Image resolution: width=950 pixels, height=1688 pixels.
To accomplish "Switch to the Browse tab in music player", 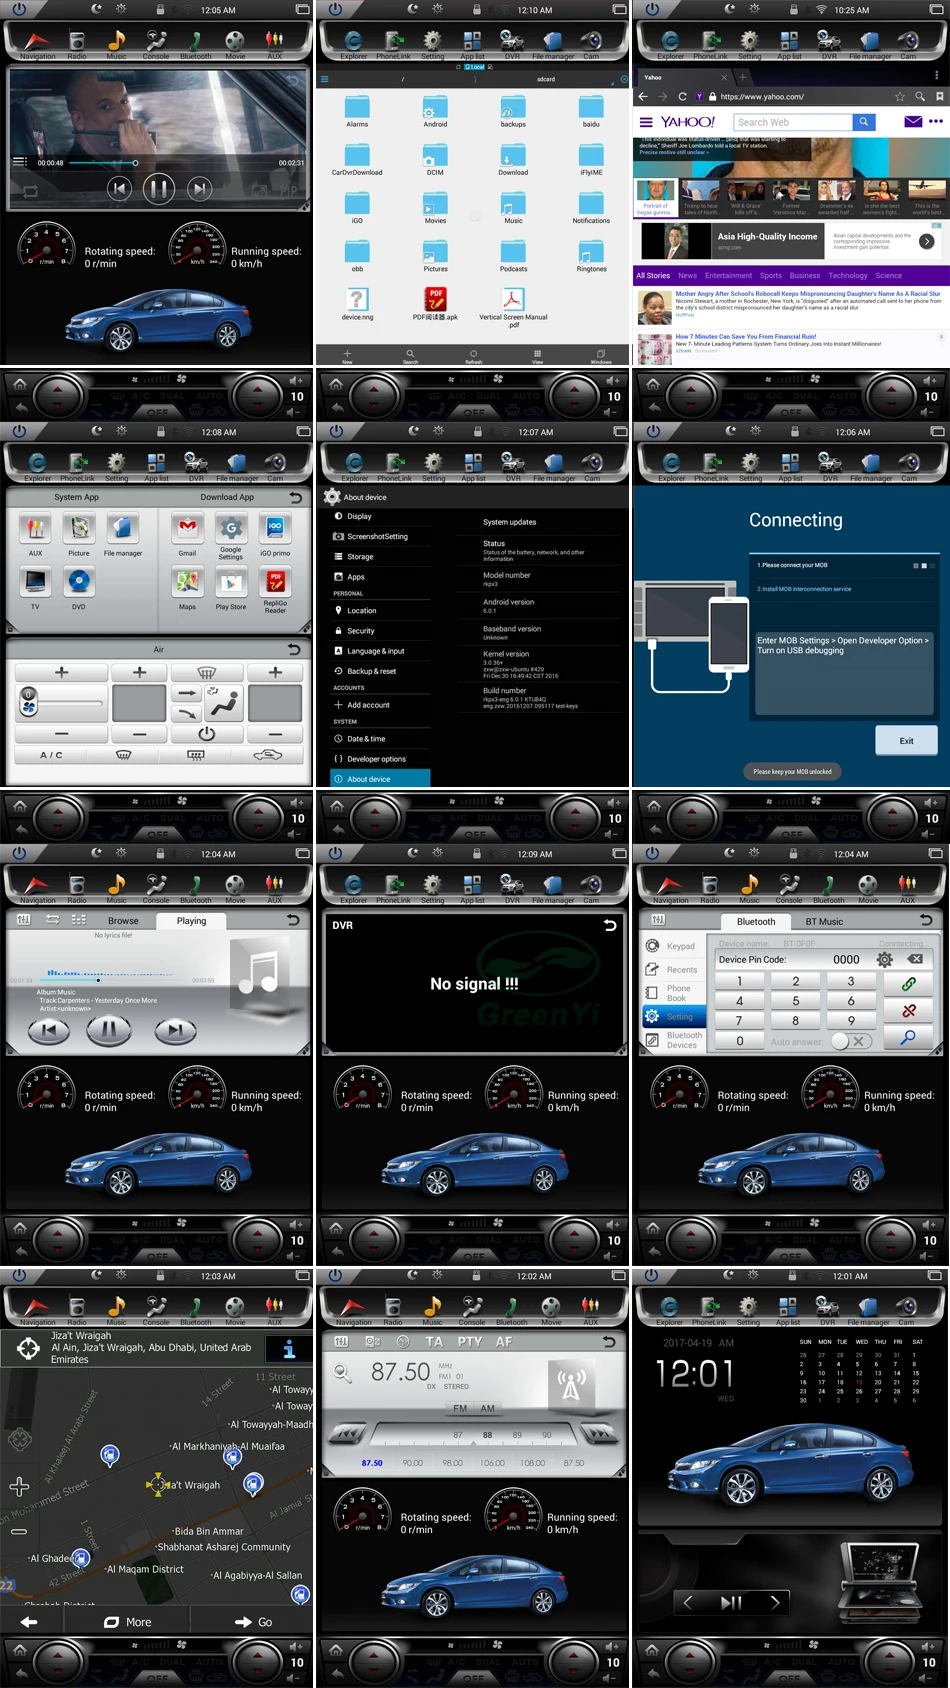I will (x=123, y=921).
